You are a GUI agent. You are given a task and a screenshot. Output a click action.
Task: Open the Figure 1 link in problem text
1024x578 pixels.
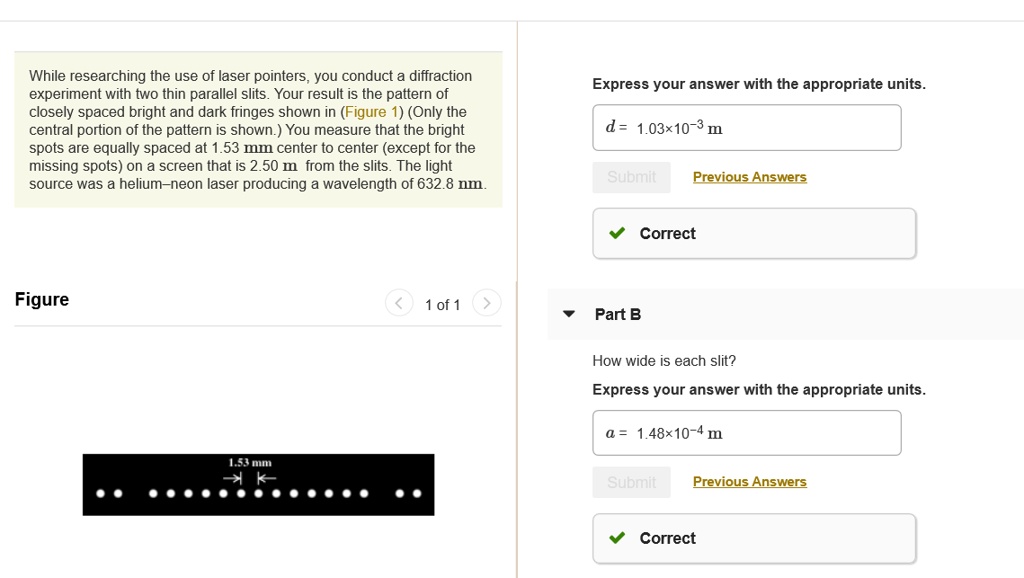click(372, 112)
